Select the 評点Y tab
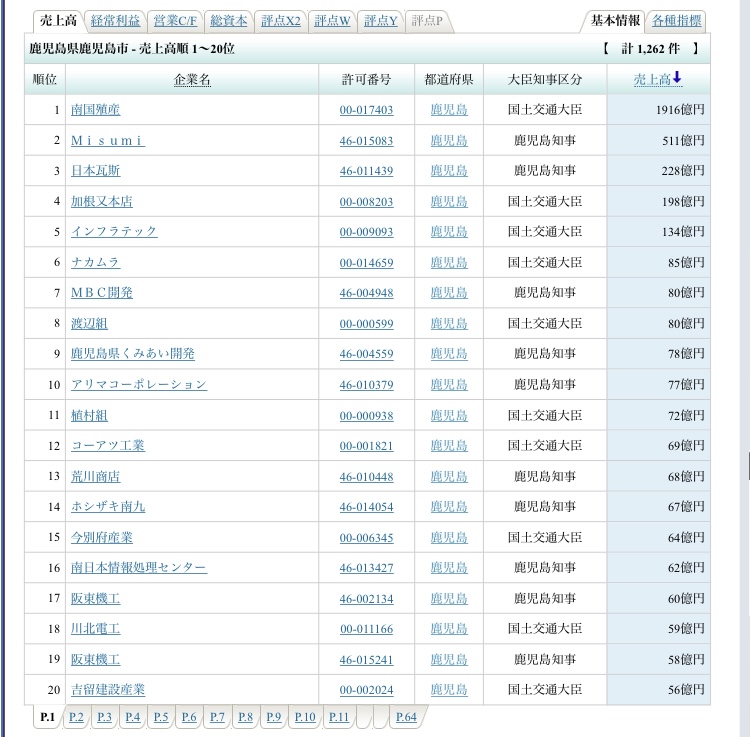Viewport: 750px width, 737px height. pos(381,21)
